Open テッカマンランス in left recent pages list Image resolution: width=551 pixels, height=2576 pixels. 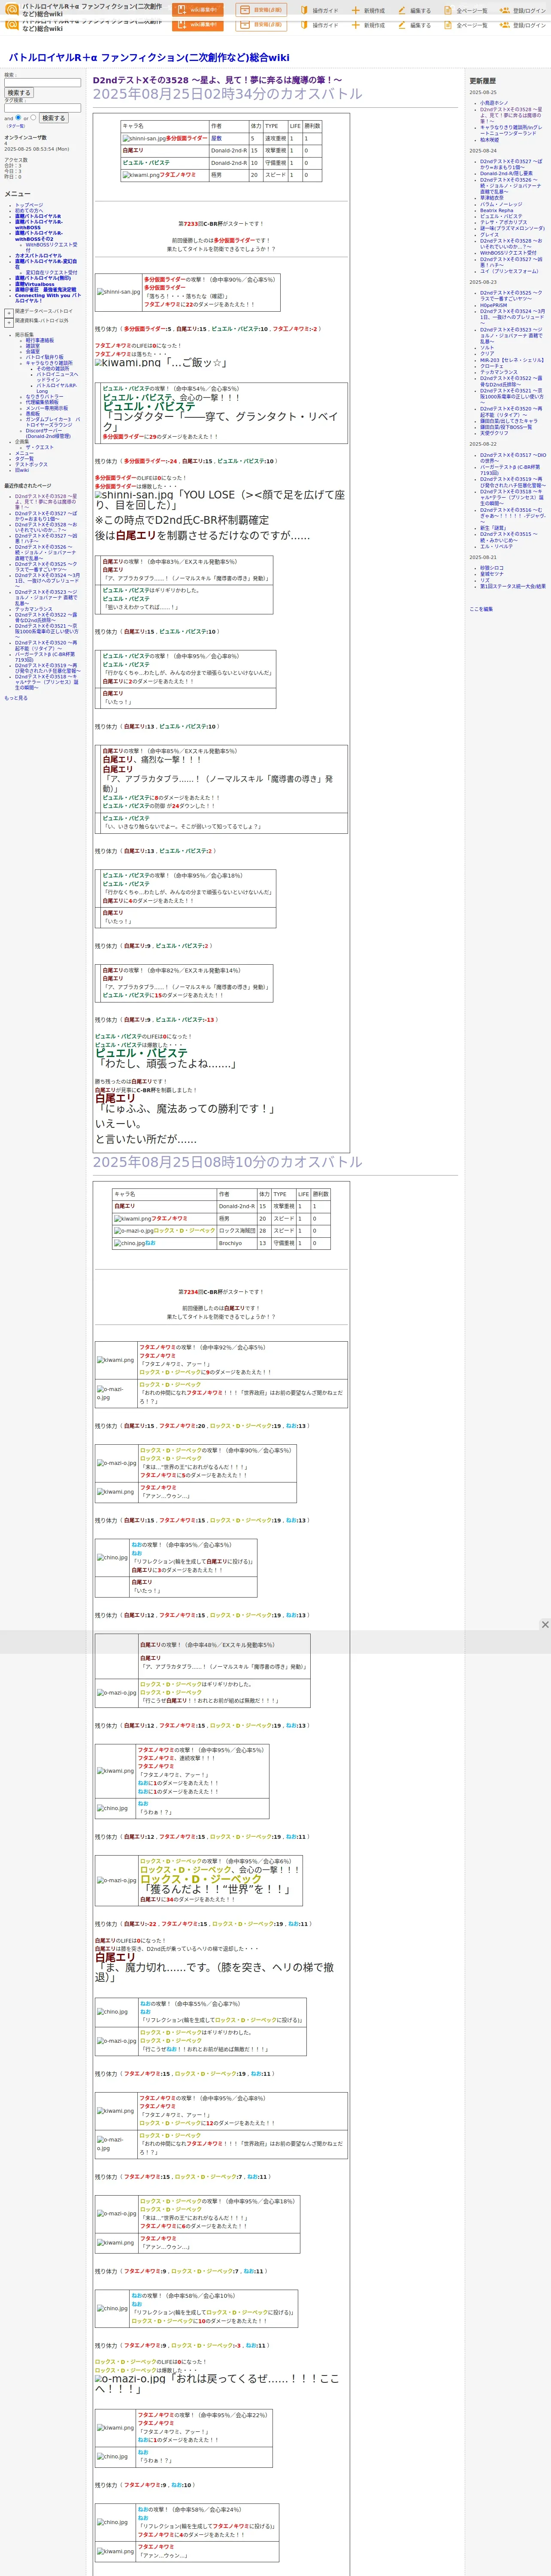34,609
